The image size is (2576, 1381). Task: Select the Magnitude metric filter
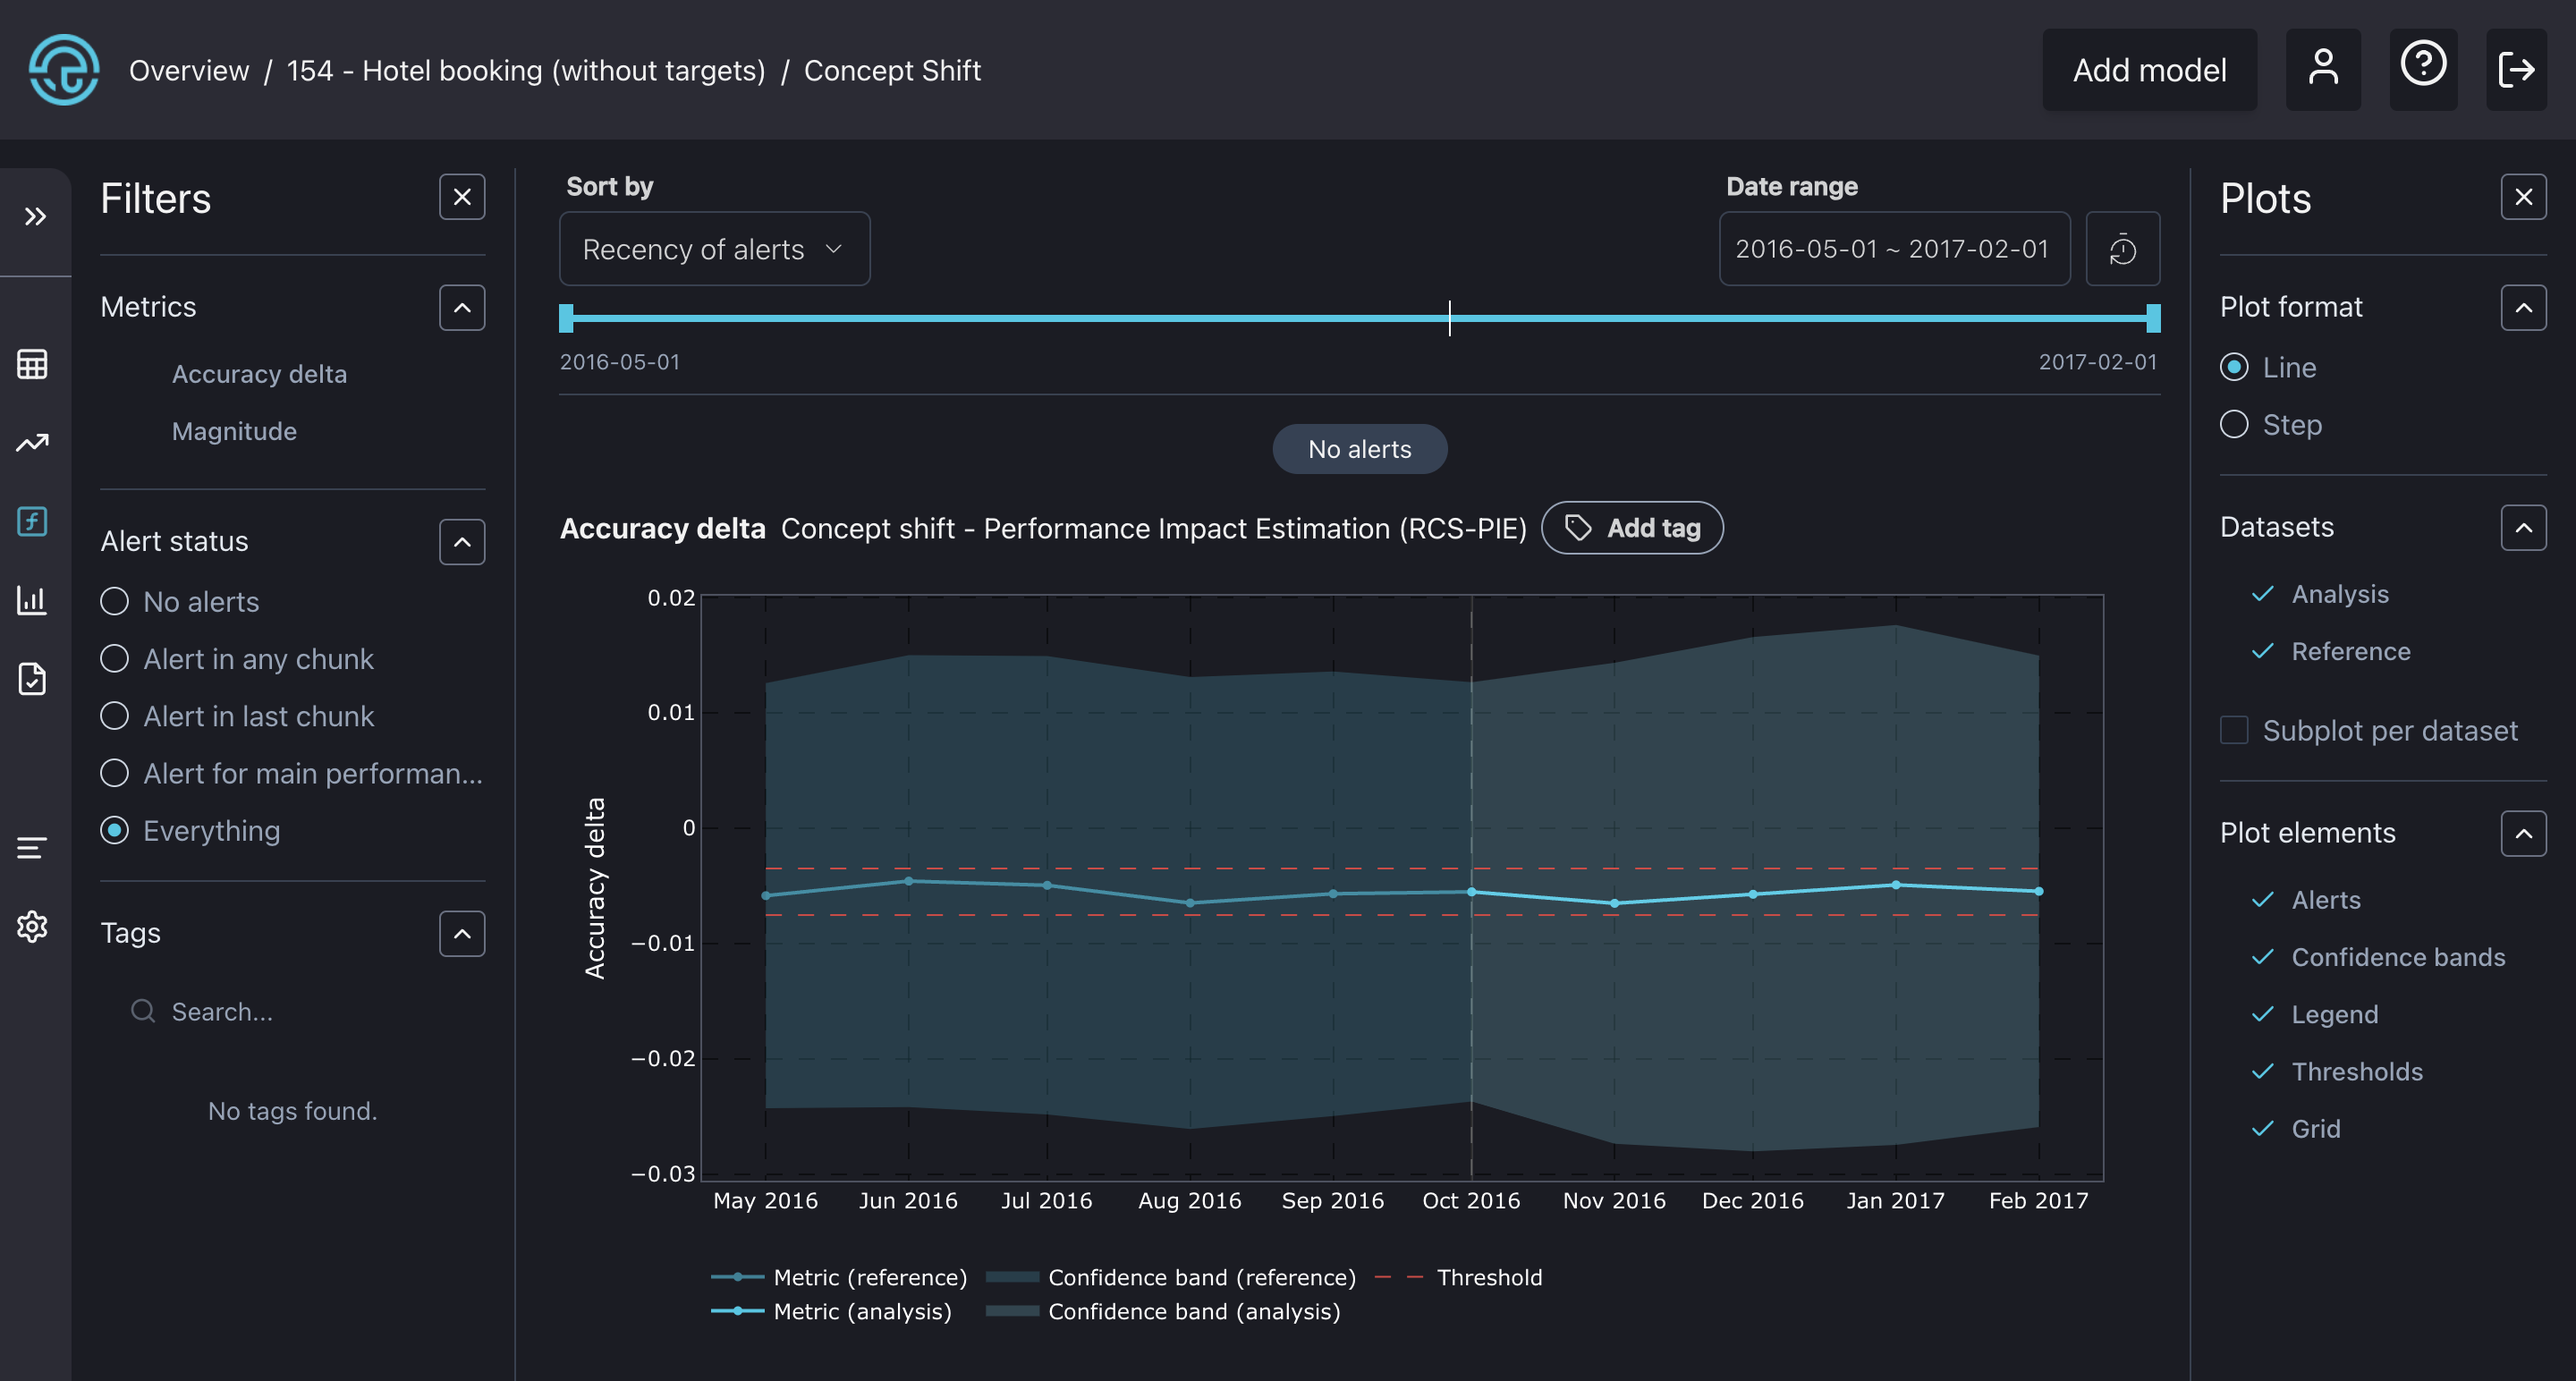[234, 431]
